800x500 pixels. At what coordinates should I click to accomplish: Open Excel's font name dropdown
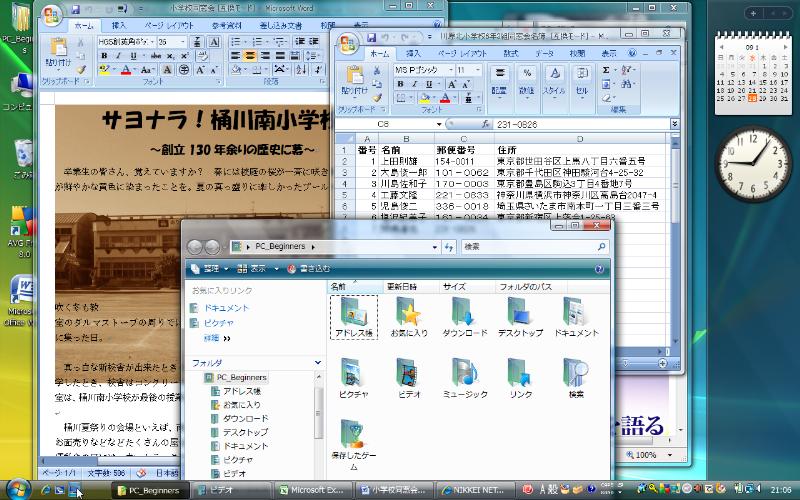pos(451,70)
